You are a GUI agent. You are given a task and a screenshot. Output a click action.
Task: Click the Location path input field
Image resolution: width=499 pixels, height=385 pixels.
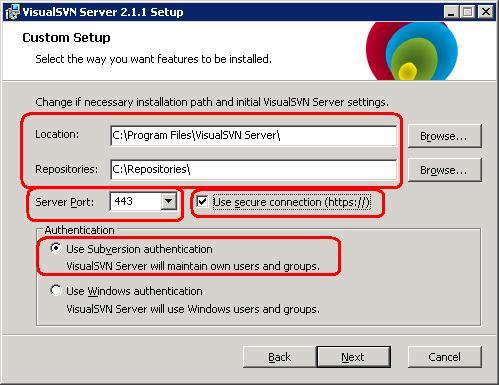pos(253,136)
